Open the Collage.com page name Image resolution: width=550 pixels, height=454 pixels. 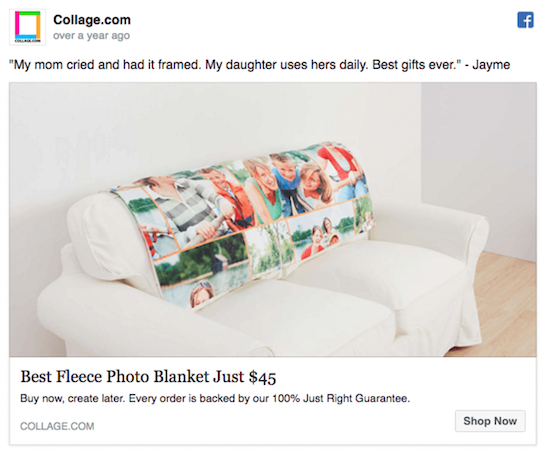[x=92, y=20]
